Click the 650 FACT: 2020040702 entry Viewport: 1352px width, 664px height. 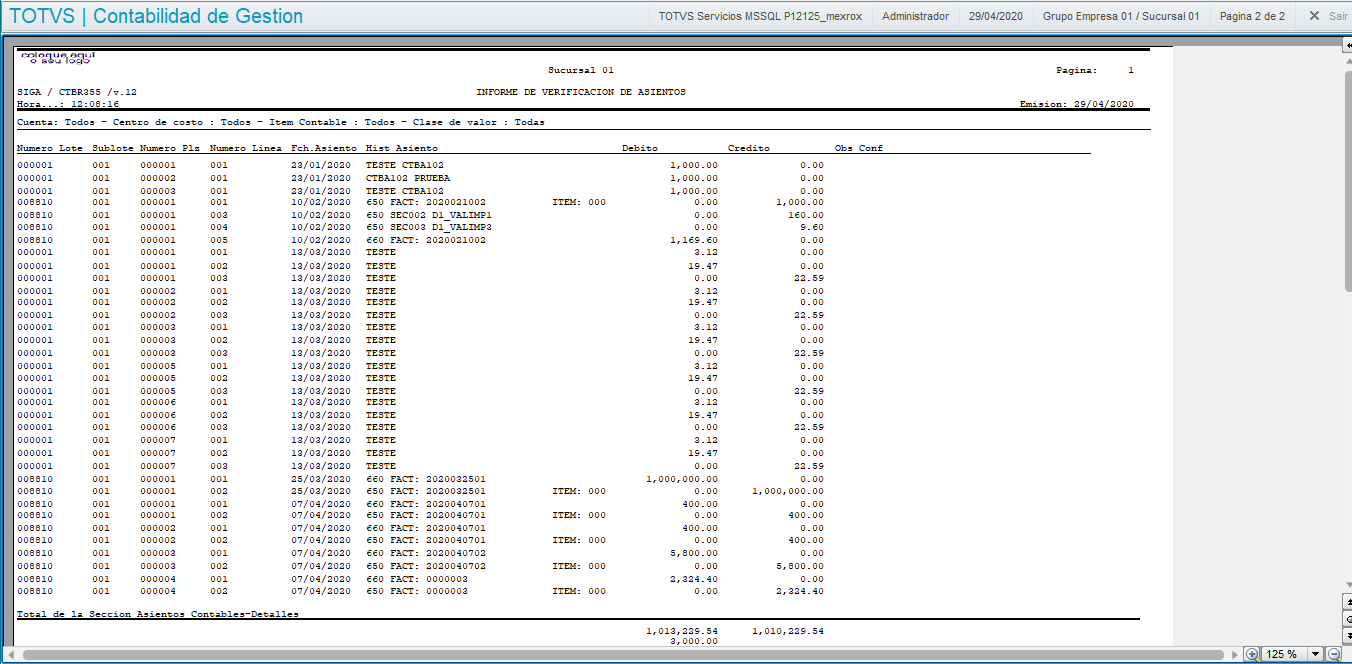point(426,566)
